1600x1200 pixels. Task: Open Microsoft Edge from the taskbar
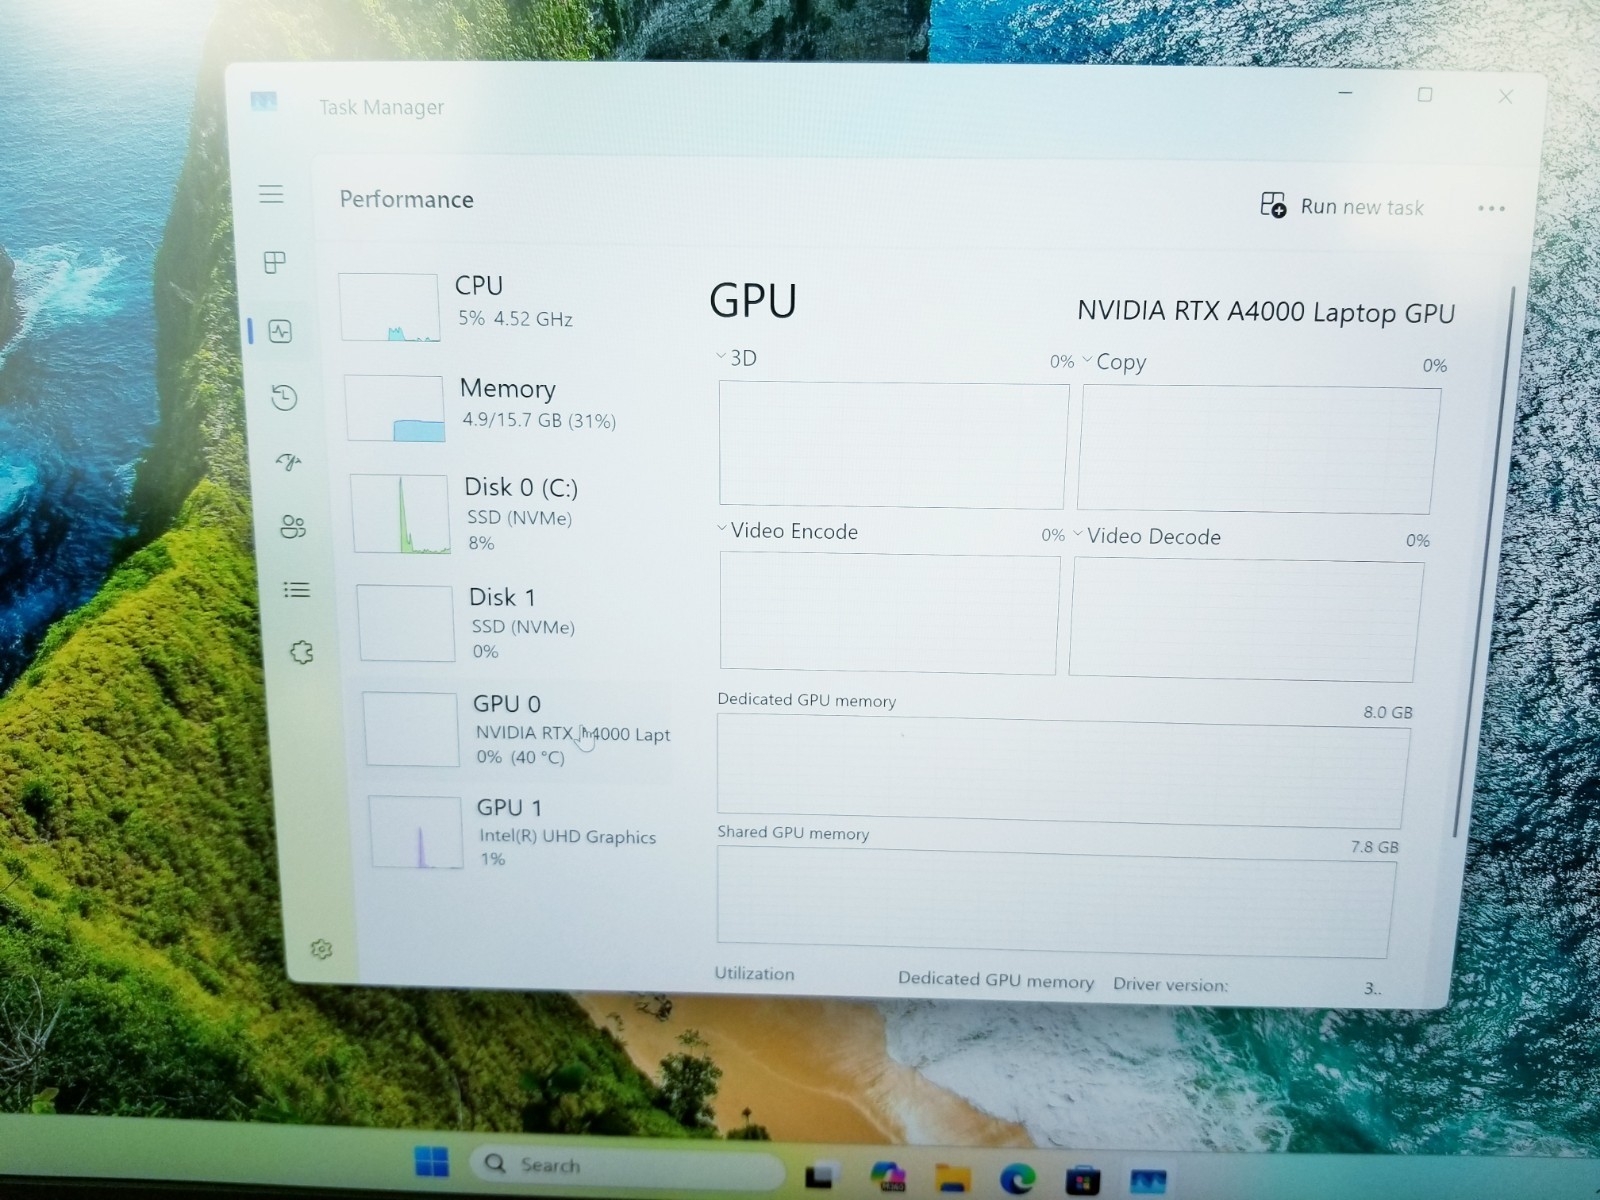(x=1018, y=1180)
